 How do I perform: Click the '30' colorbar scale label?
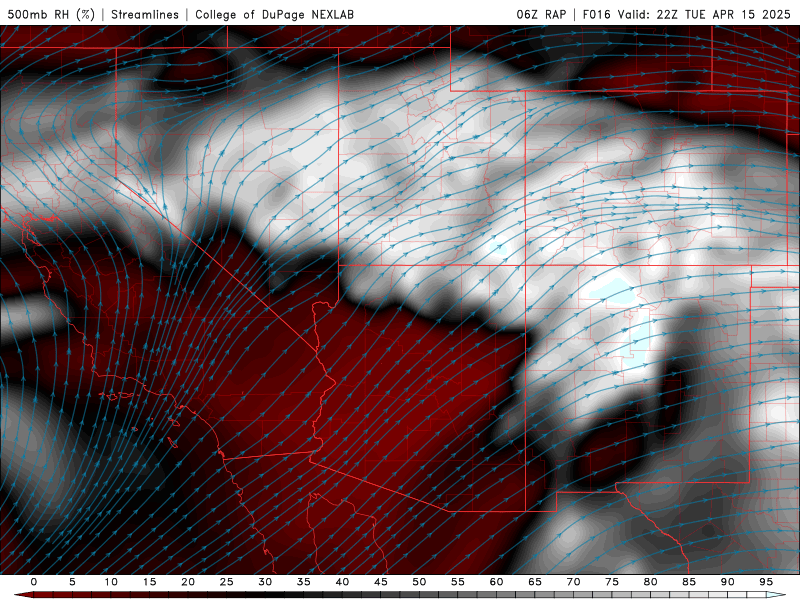(x=265, y=582)
